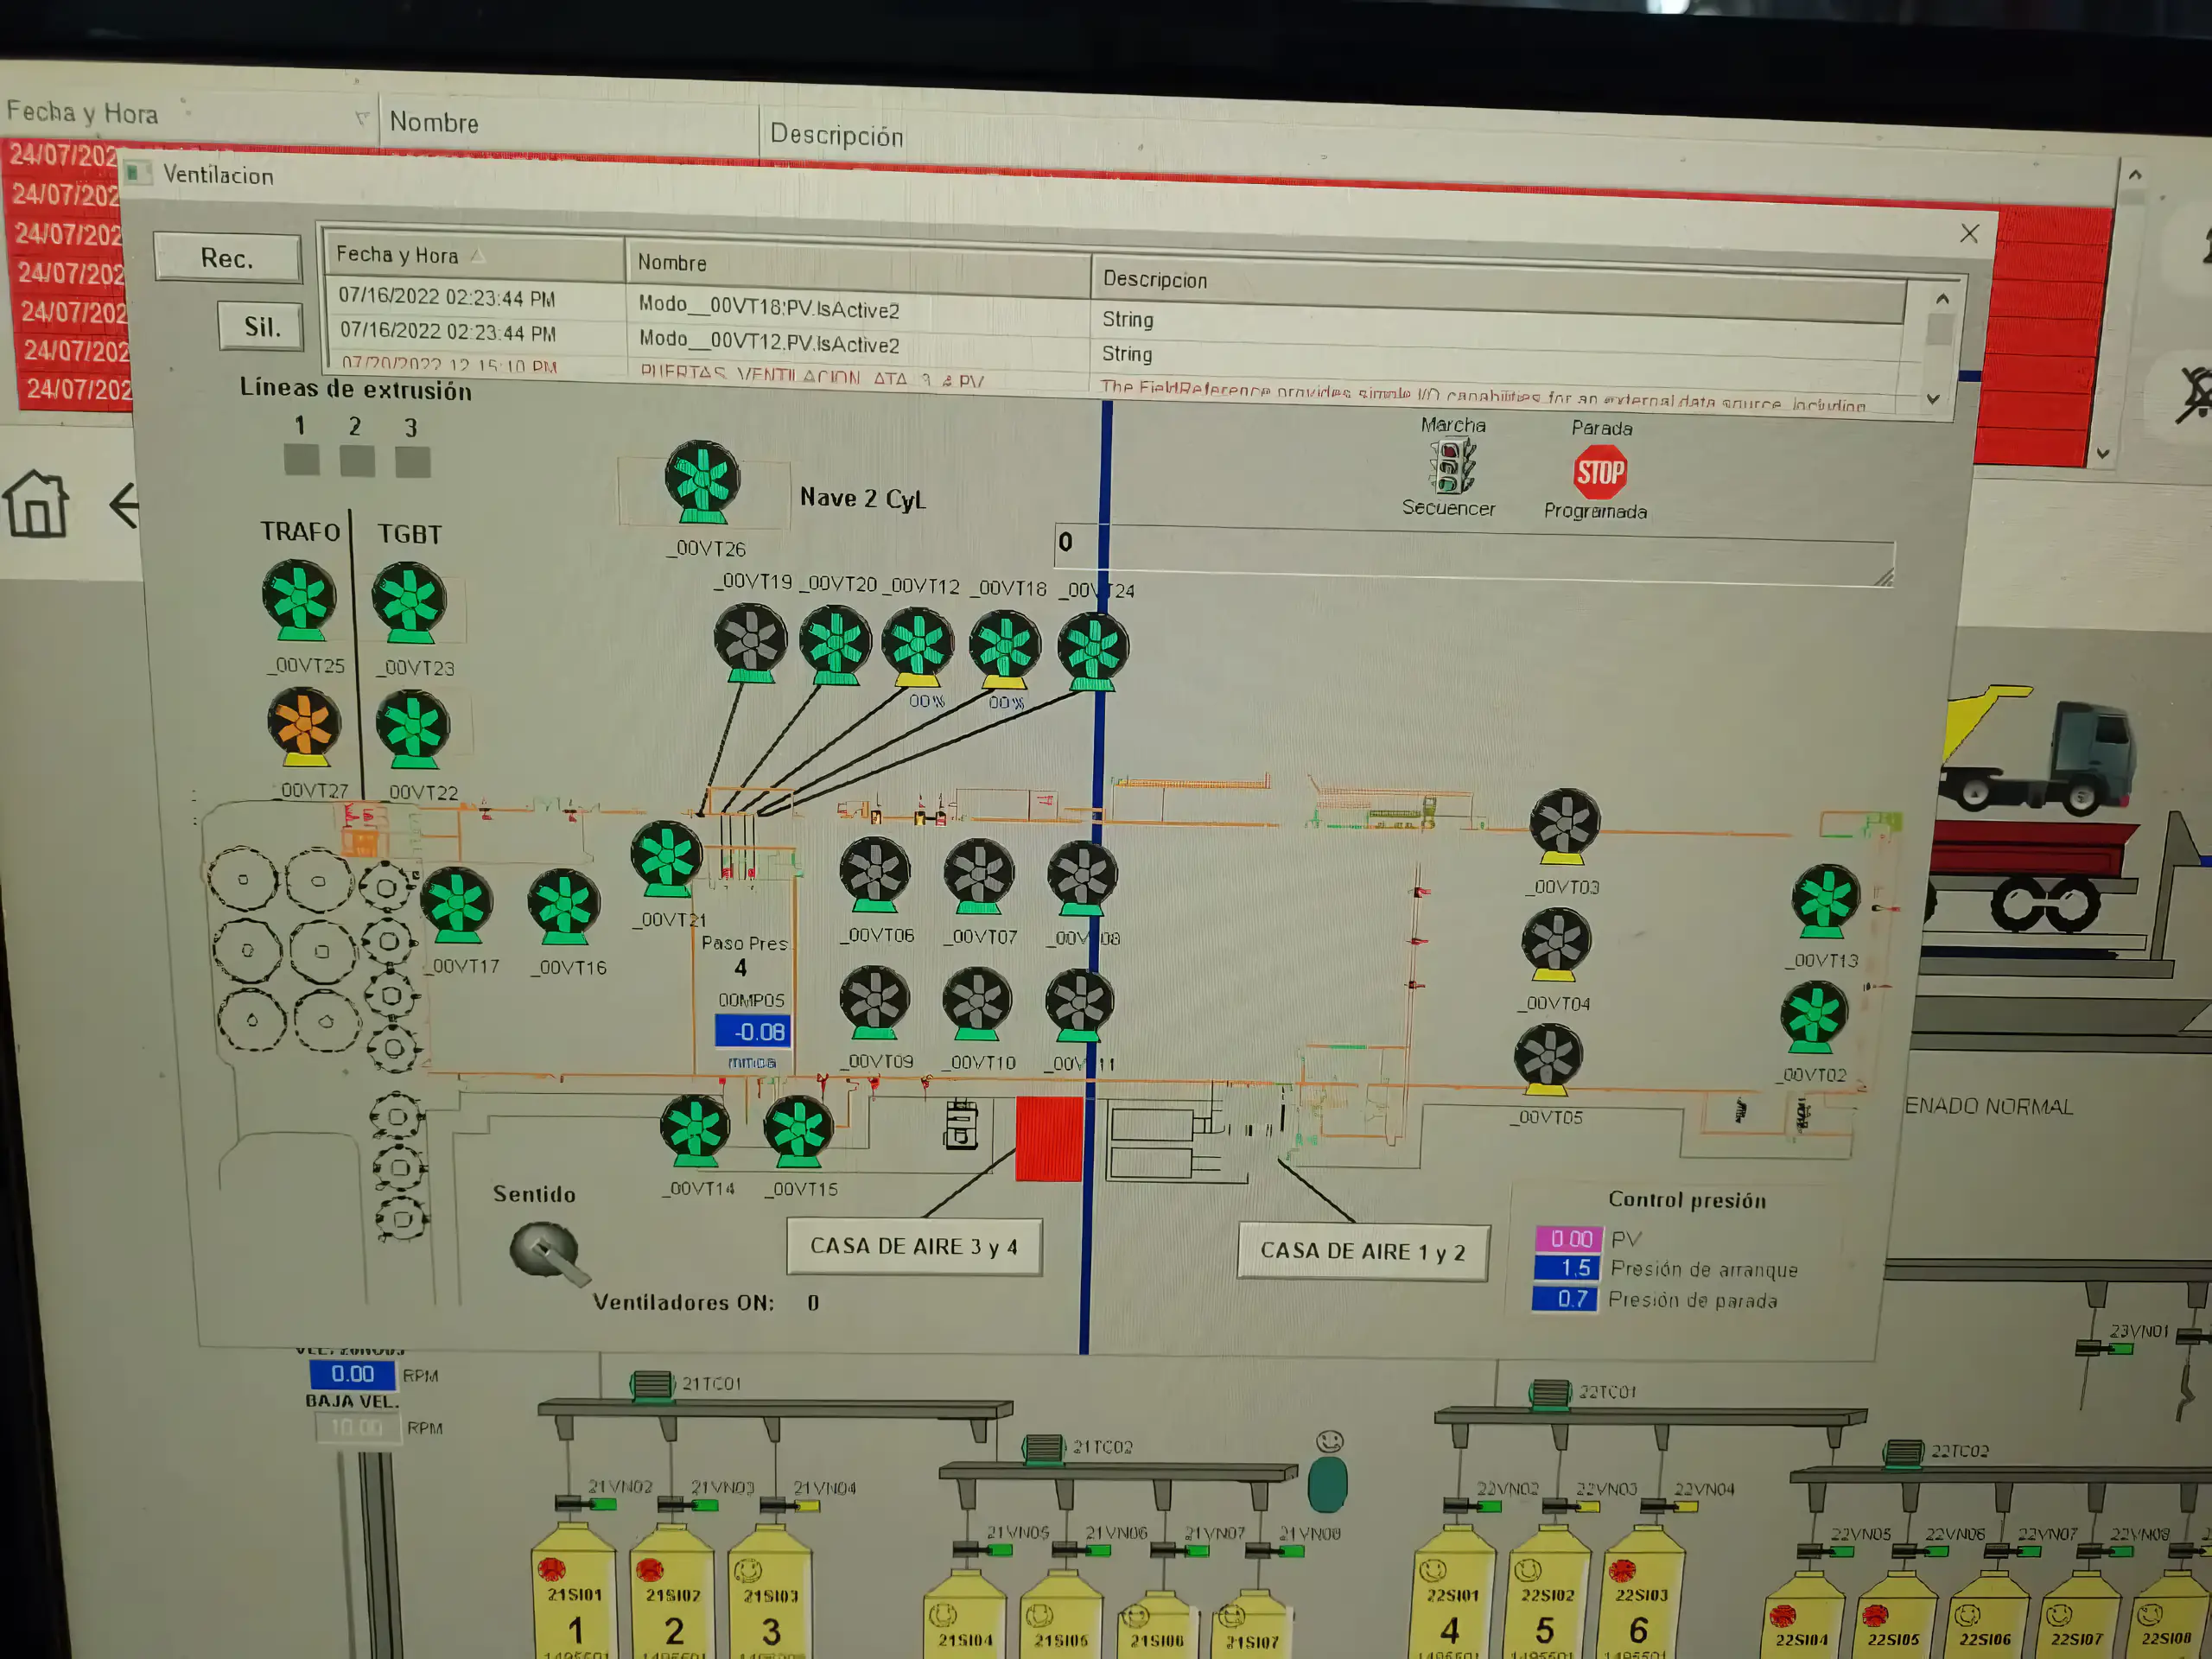Select the _00VT24 fan

pos(1093,652)
